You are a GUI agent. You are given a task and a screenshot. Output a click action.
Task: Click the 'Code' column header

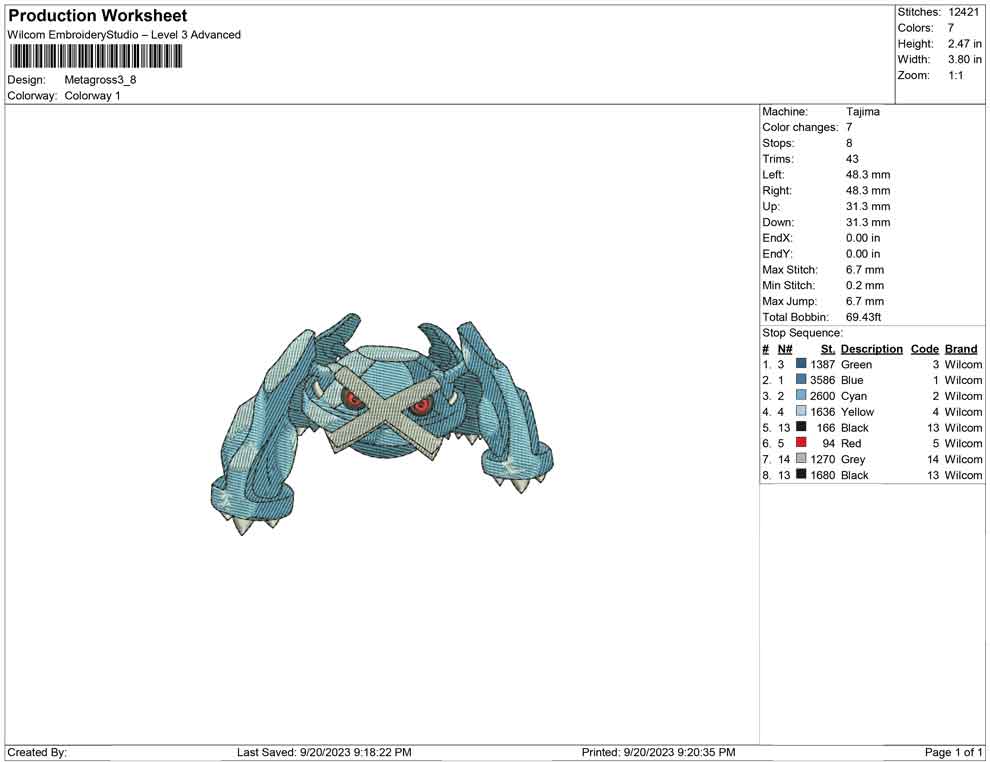click(924, 349)
